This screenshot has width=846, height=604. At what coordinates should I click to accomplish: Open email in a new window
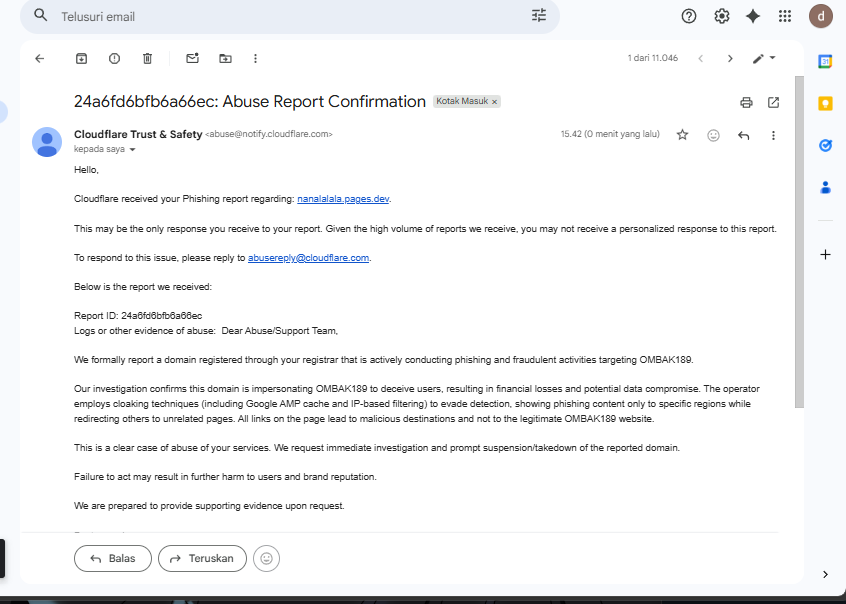[x=773, y=103]
